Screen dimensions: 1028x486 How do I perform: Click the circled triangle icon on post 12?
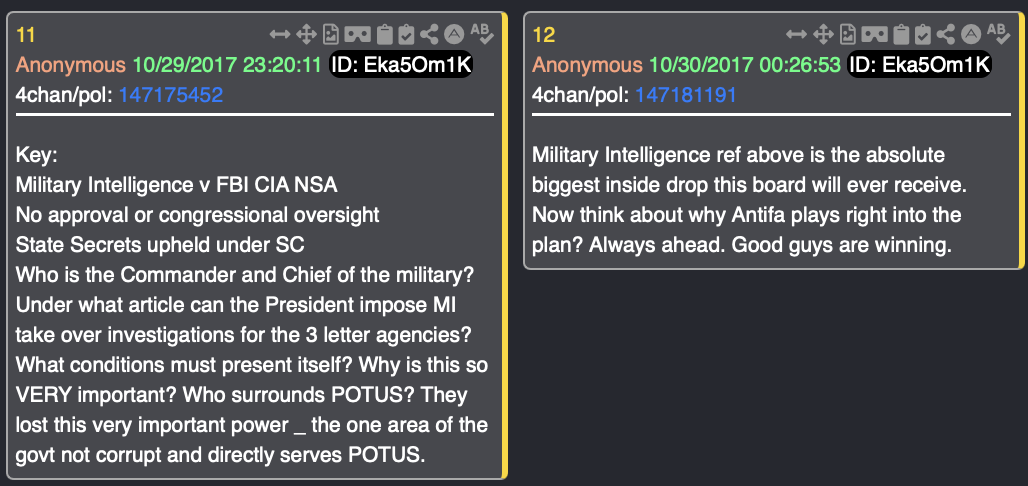971,35
